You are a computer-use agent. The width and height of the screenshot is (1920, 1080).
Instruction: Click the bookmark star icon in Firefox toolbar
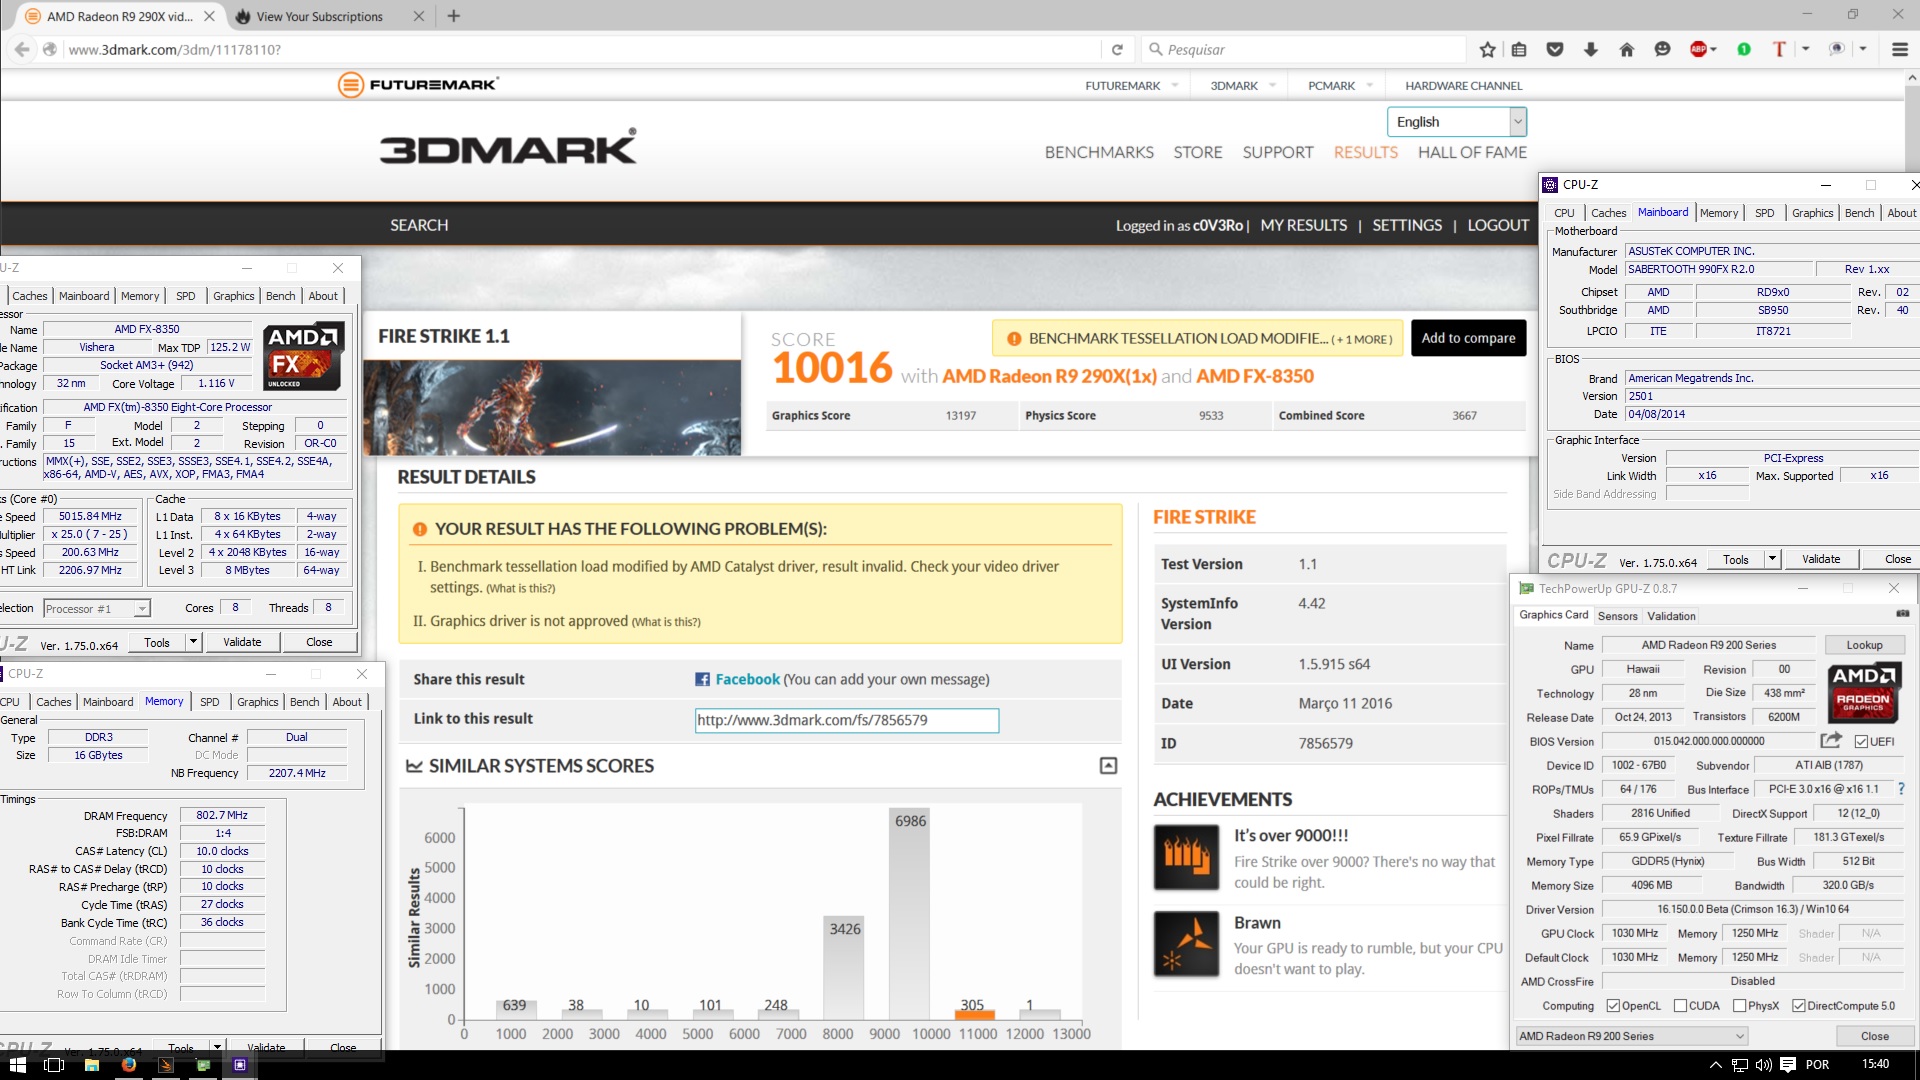point(1488,49)
